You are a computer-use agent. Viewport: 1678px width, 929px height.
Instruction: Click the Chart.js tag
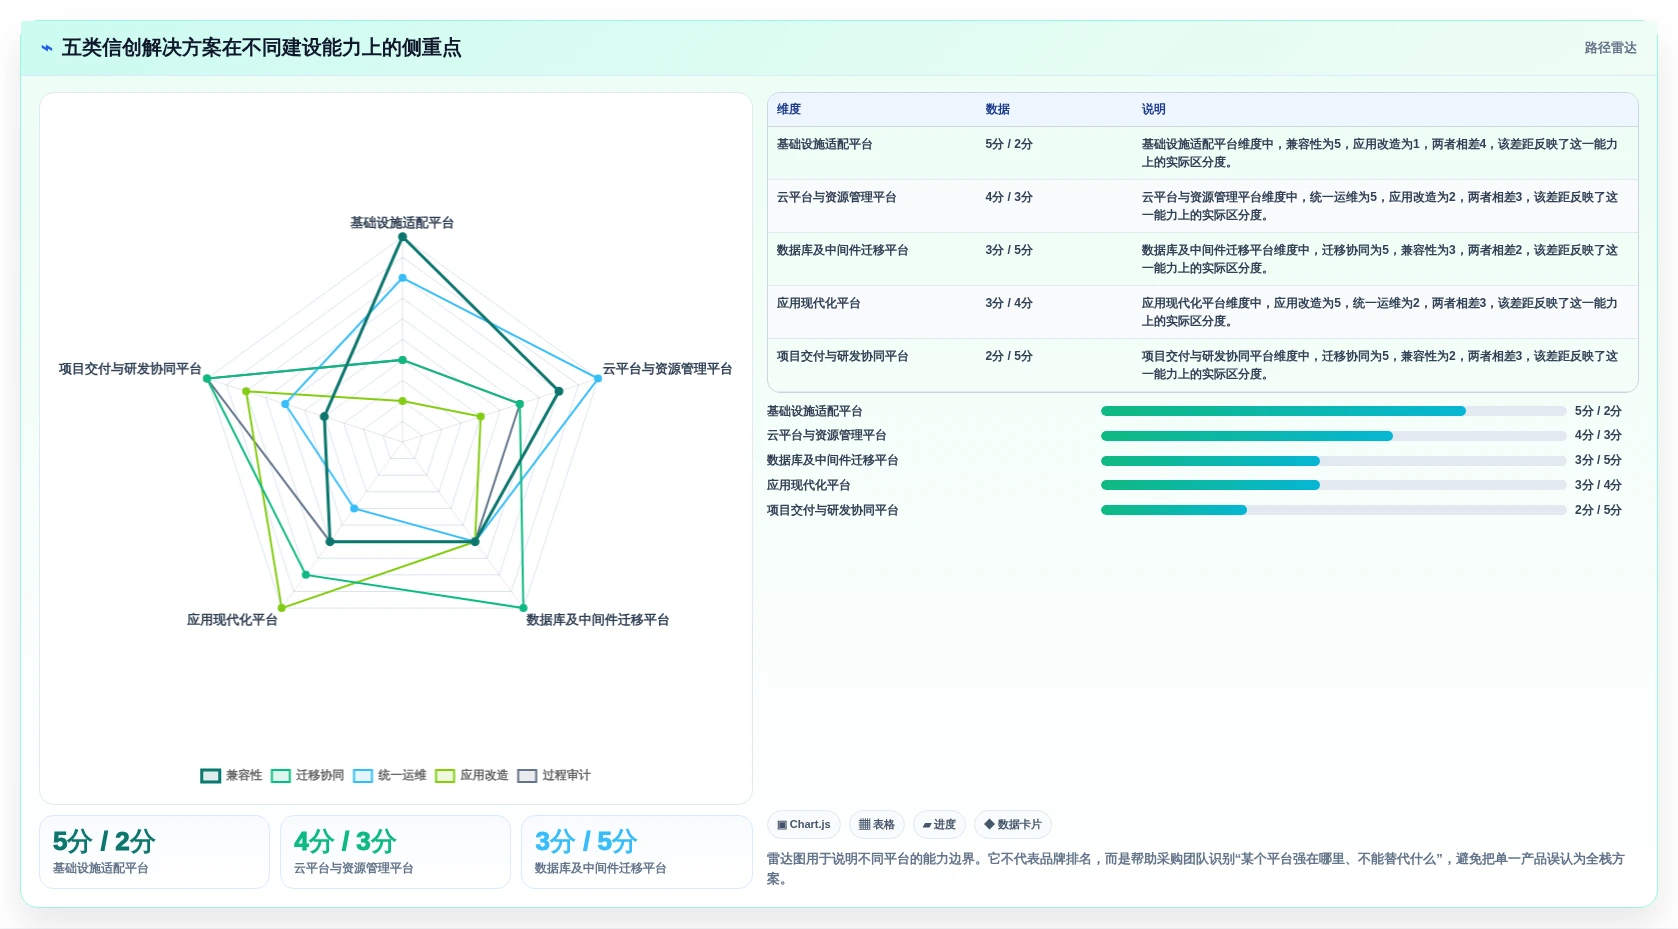804,825
